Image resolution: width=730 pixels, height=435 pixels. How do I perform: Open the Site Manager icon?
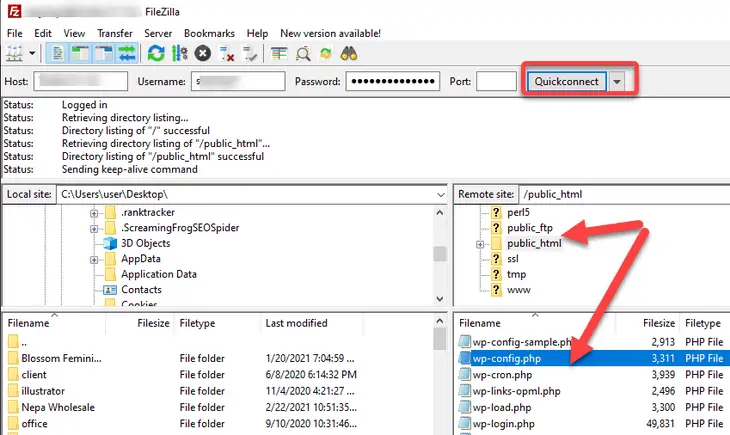coord(14,54)
